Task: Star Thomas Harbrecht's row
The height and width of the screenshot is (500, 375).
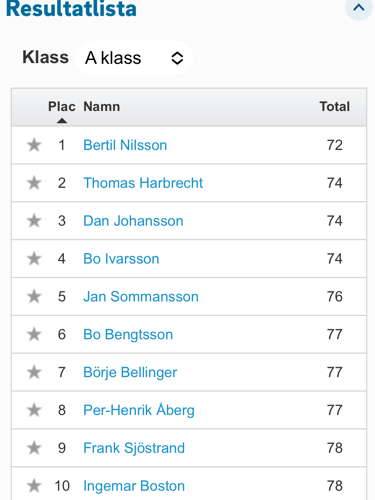Action: click(x=34, y=183)
